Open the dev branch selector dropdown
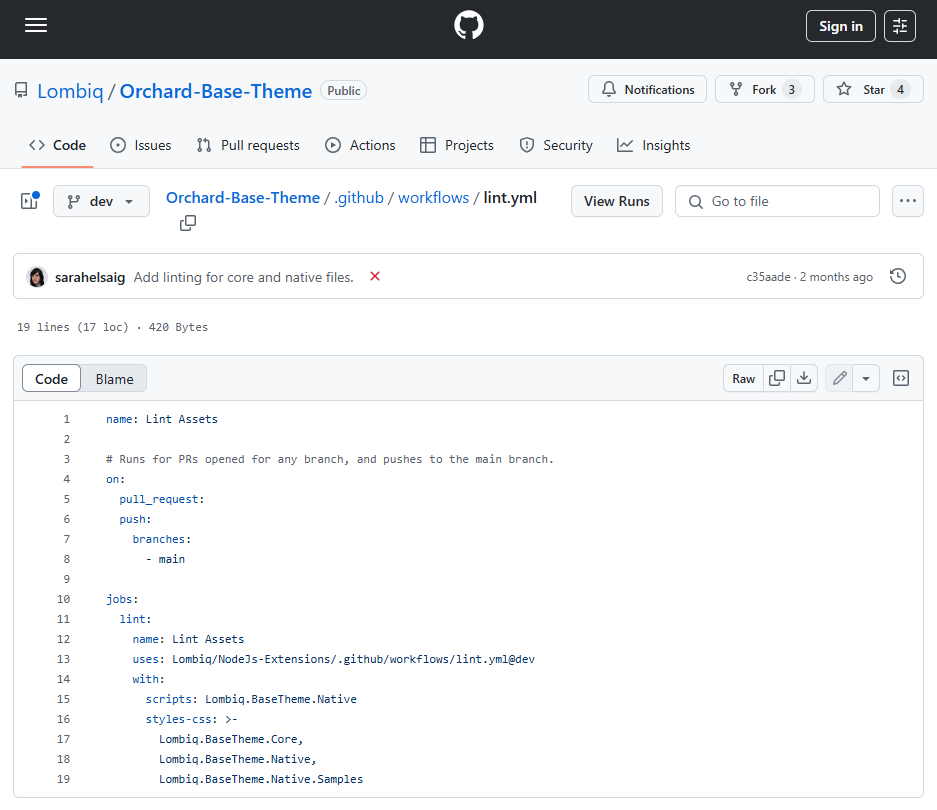Image resolution: width=937 pixels, height=810 pixels. 101,201
